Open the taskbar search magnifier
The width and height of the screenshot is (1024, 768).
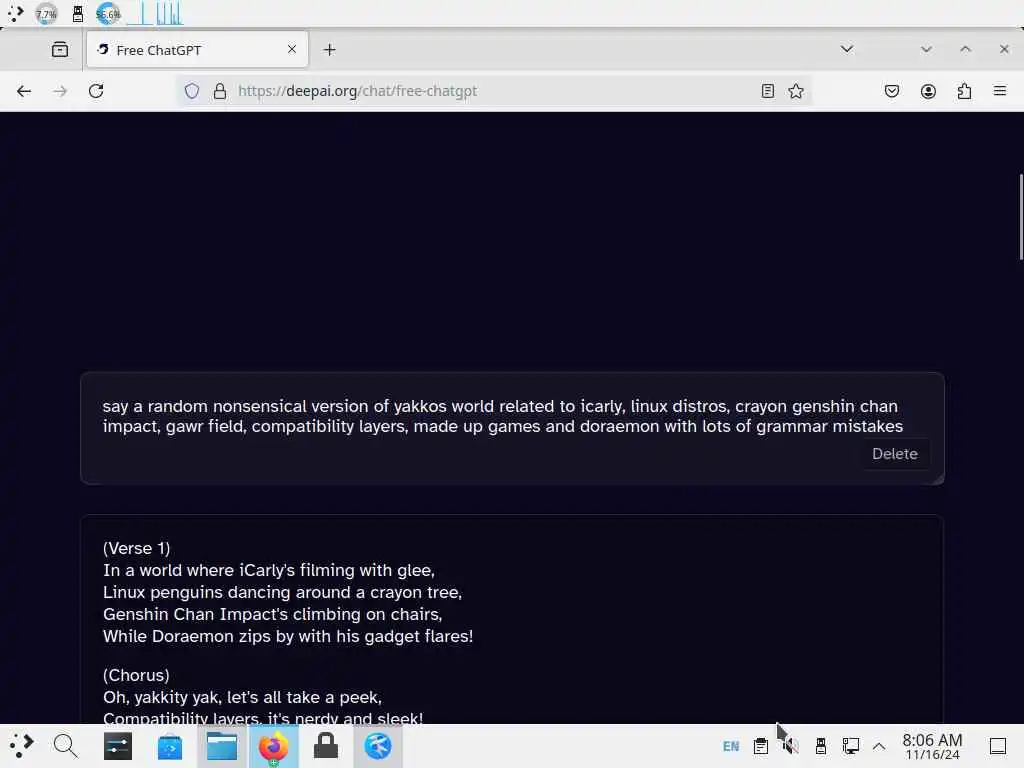(65, 746)
